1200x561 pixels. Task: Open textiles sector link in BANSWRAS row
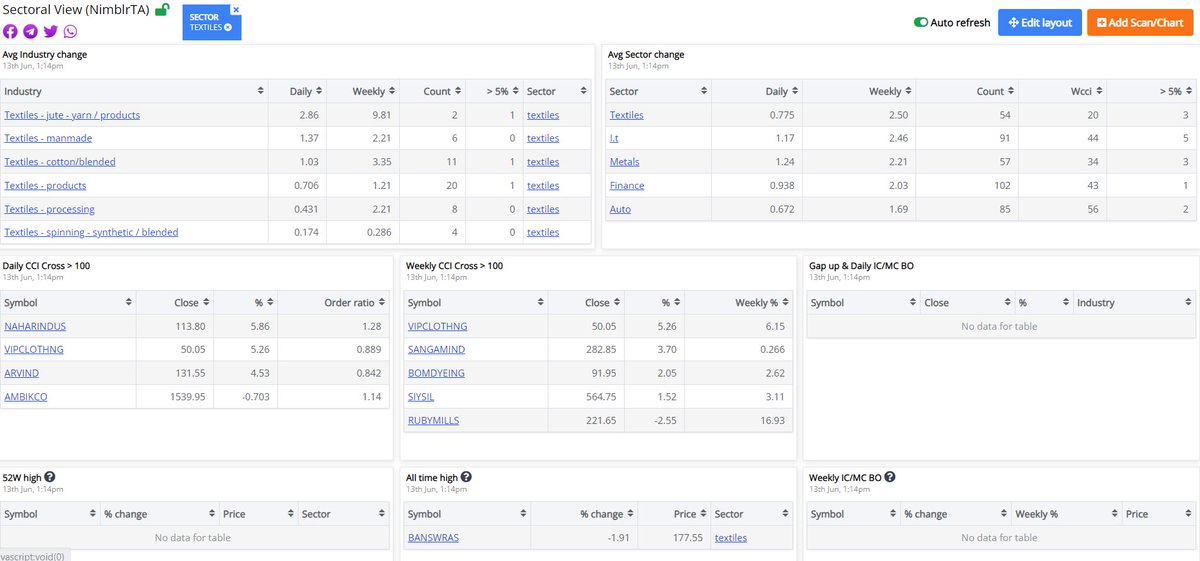pyautogui.click(x=731, y=538)
